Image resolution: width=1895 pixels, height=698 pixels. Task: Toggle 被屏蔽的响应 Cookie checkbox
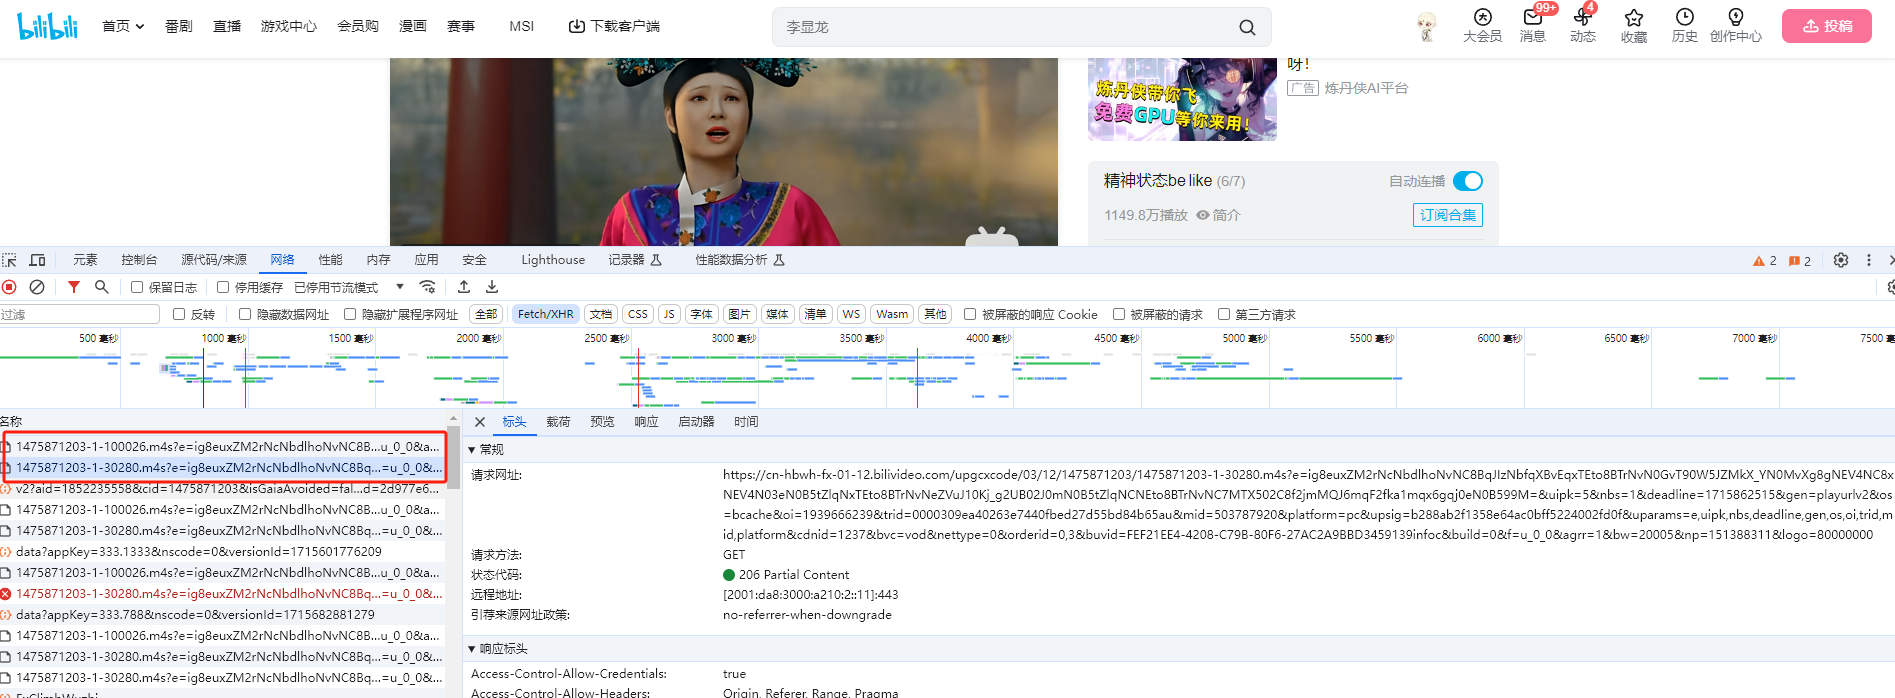tap(970, 314)
